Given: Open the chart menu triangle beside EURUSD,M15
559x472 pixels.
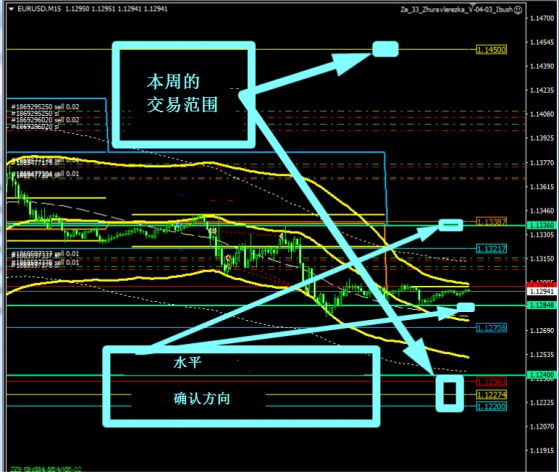Looking at the screenshot, I should pyautogui.click(x=11, y=9).
